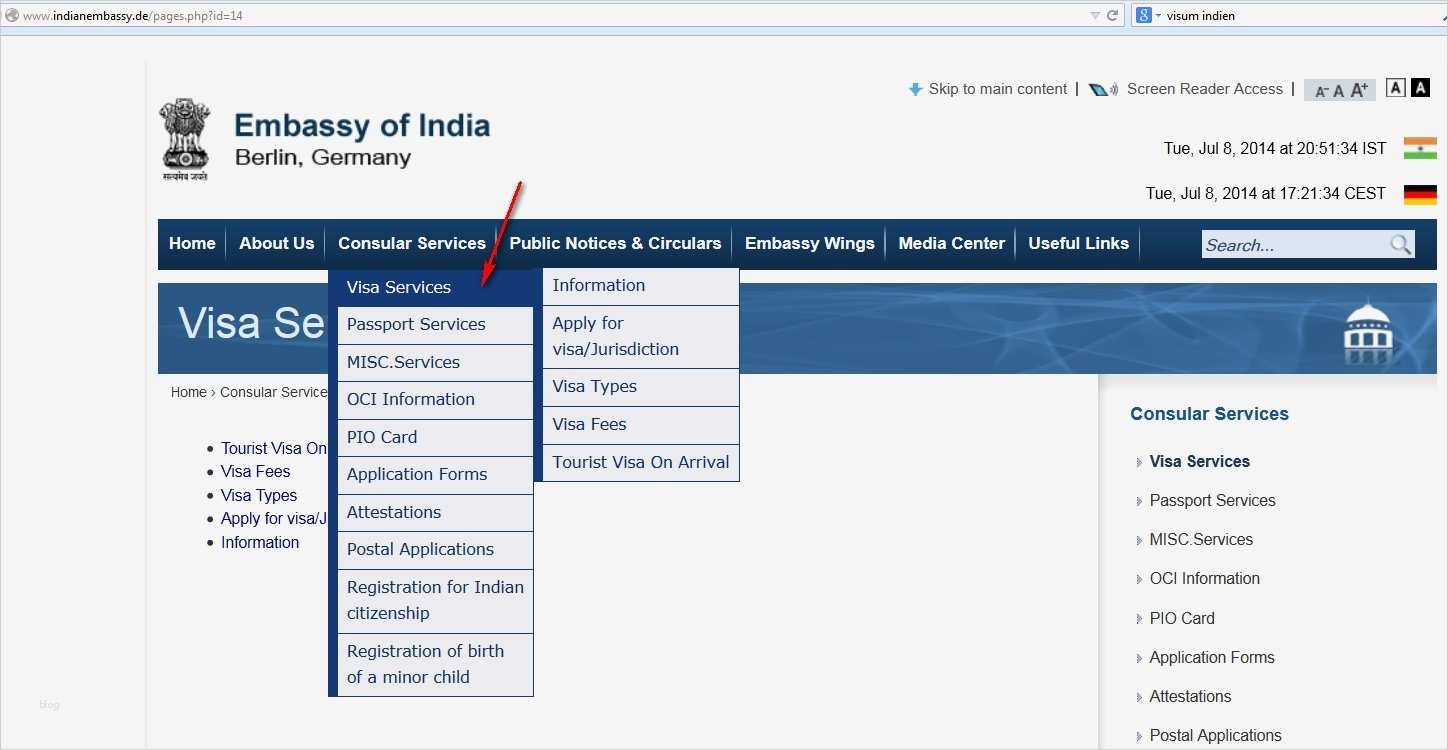This screenshot has height=750, width=1448.
Task: Select MISC.Services in the dropdown menu
Action: [x=435, y=362]
